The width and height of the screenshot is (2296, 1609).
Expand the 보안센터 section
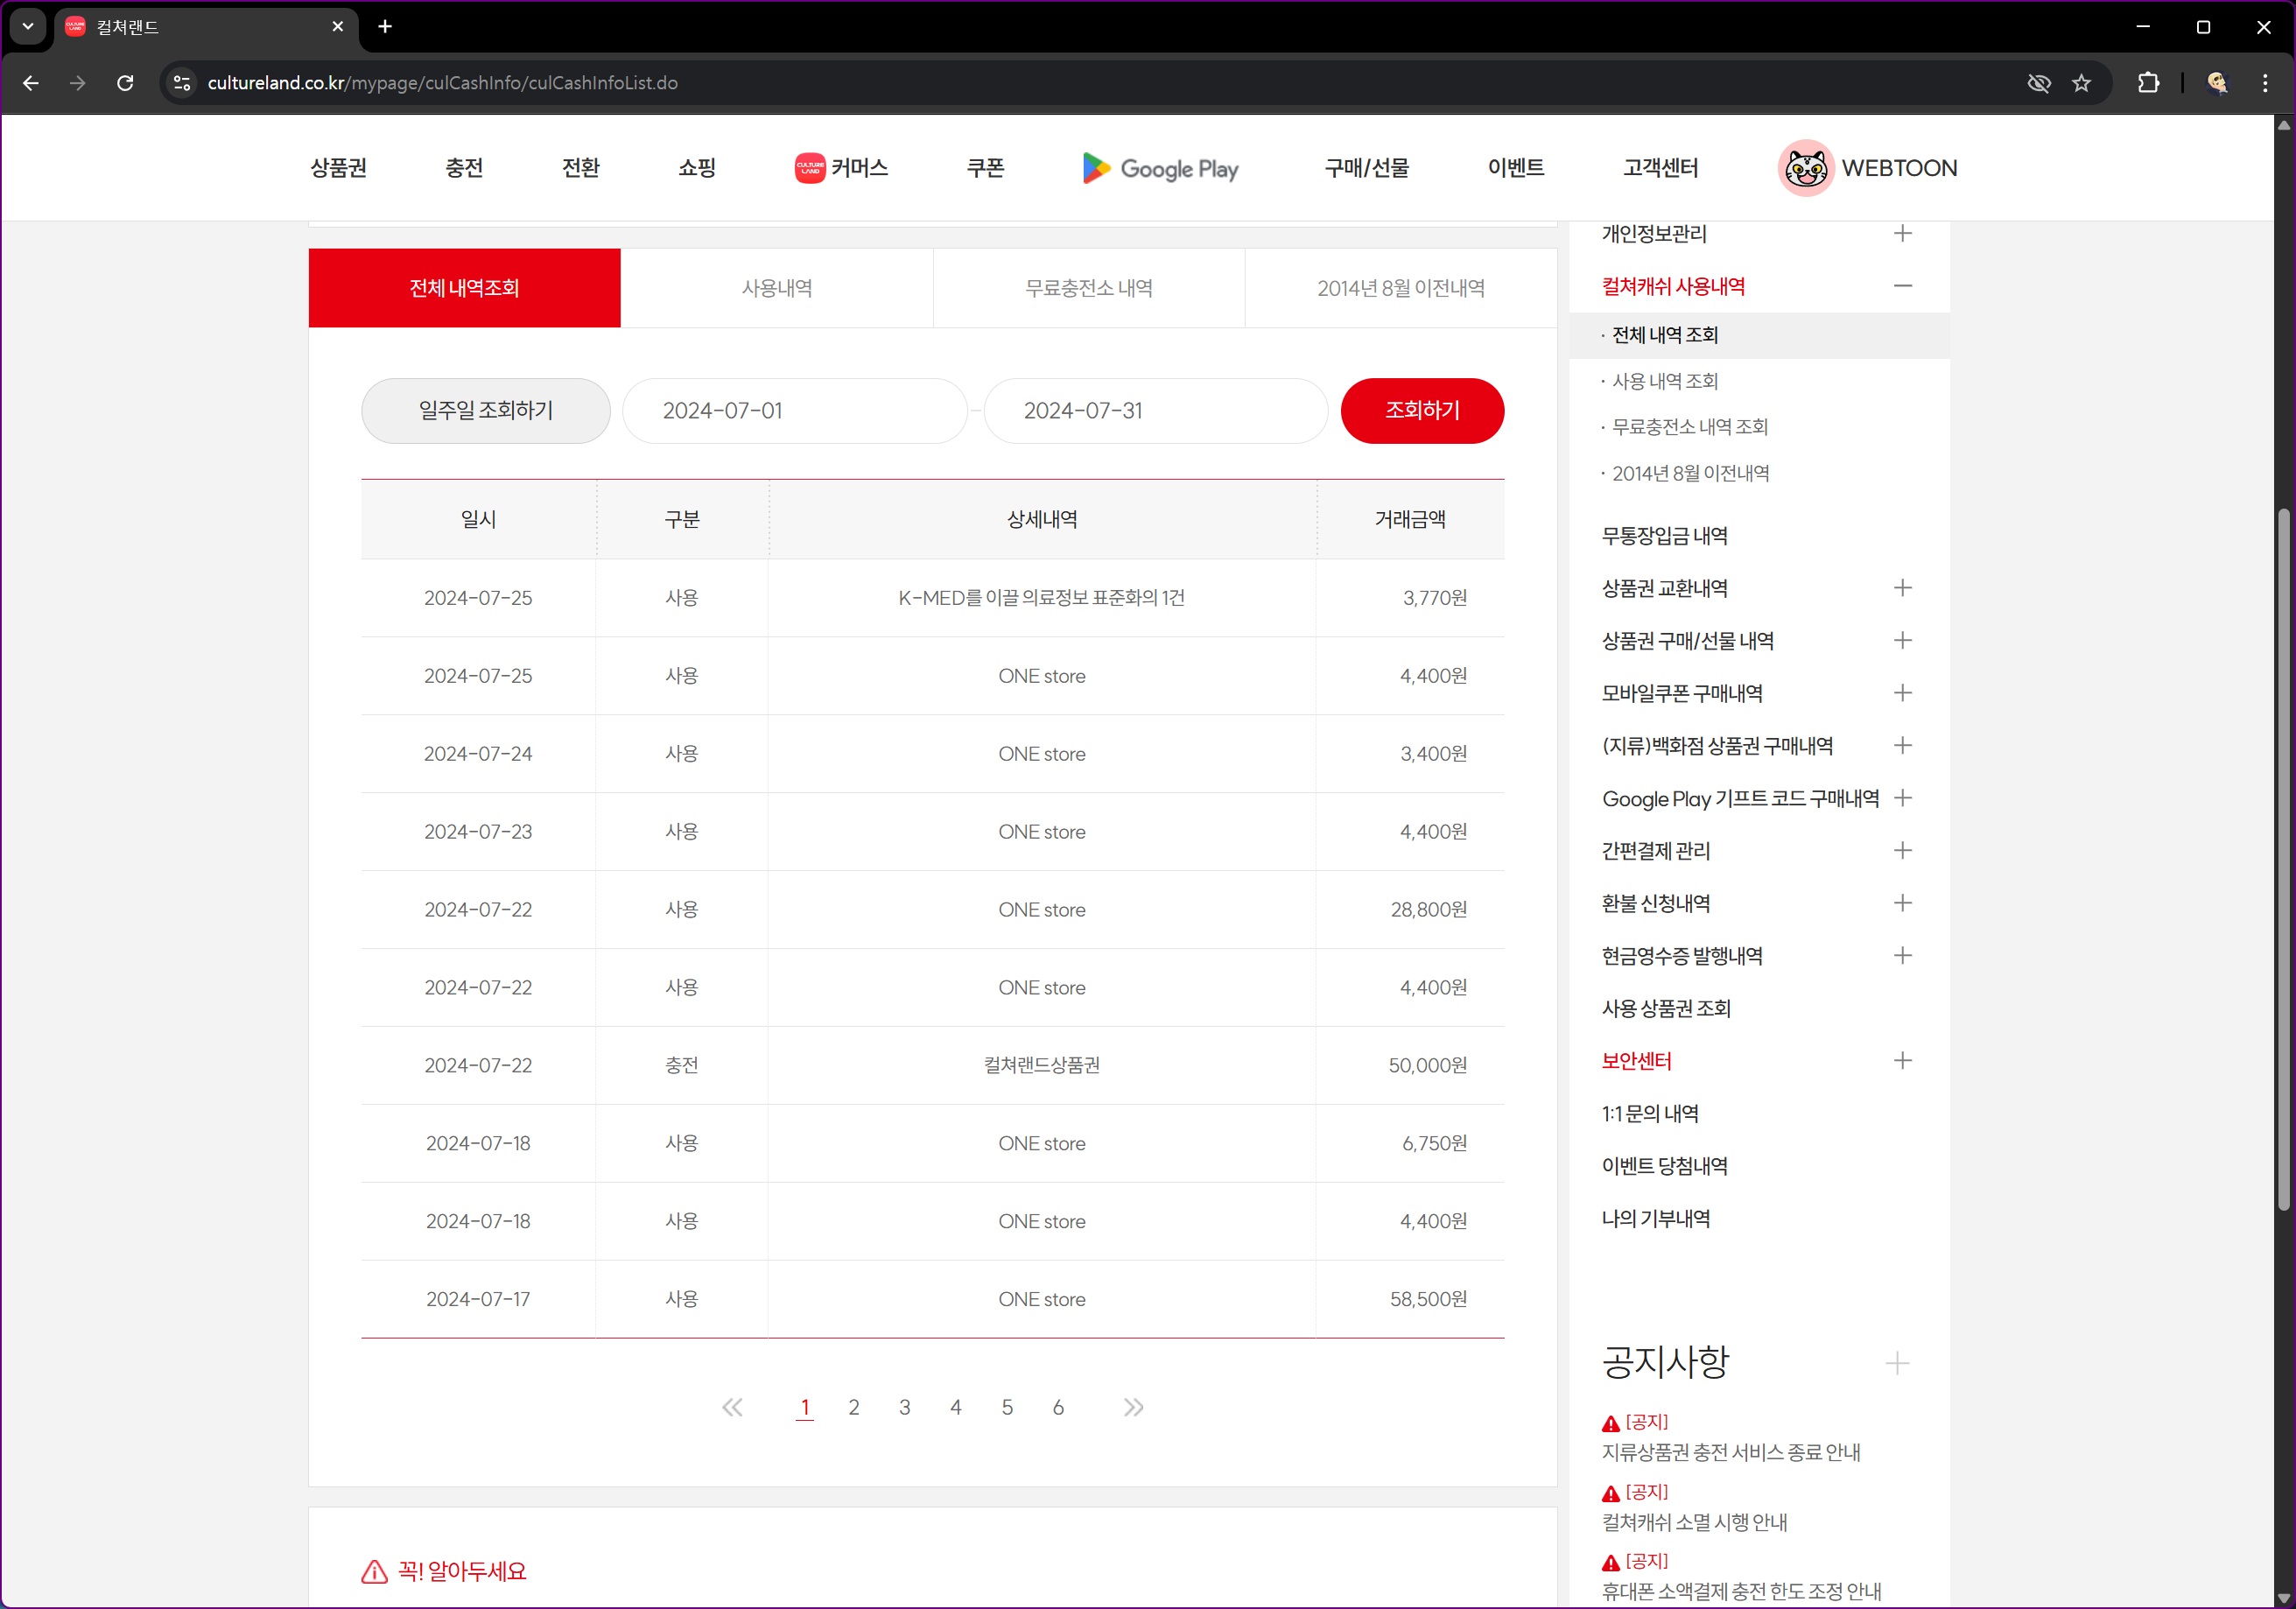(x=1902, y=1060)
